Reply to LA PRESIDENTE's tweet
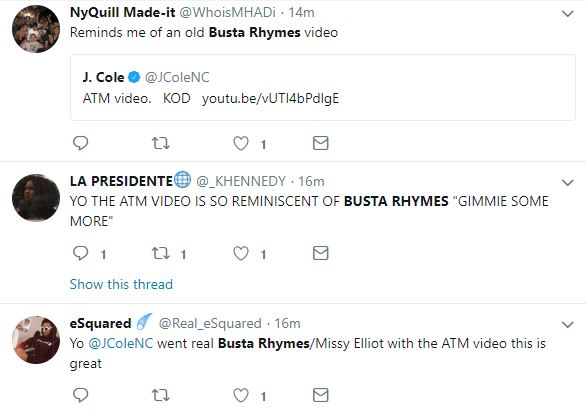Image resolution: width=586 pixels, height=413 pixels. (x=80, y=253)
